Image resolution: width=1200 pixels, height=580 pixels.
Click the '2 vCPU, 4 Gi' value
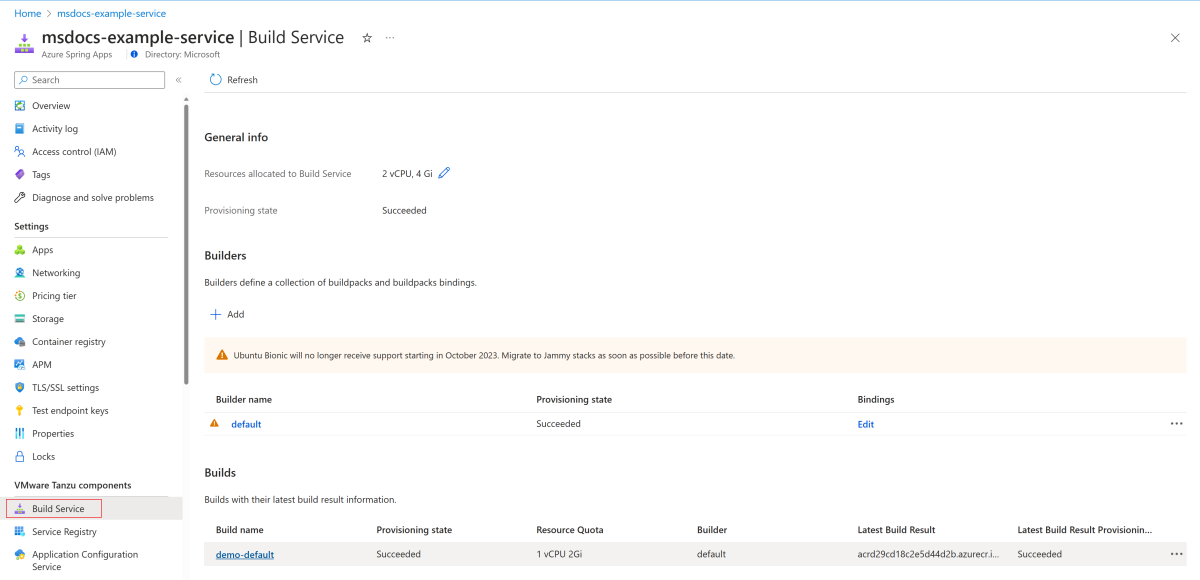pos(407,174)
